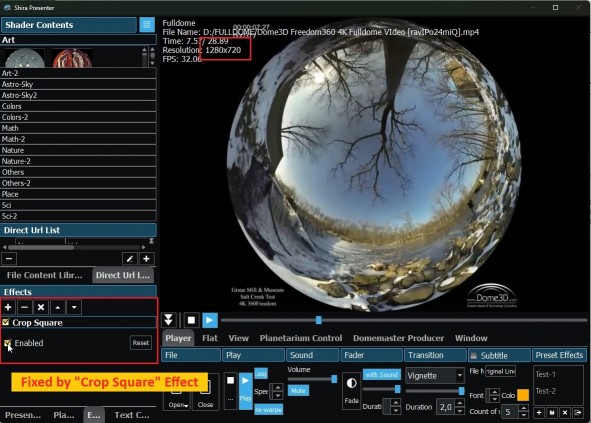The image size is (591, 423).
Task: Select the Astro-Sky shader category
Action: pyautogui.click(x=78, y=84)
